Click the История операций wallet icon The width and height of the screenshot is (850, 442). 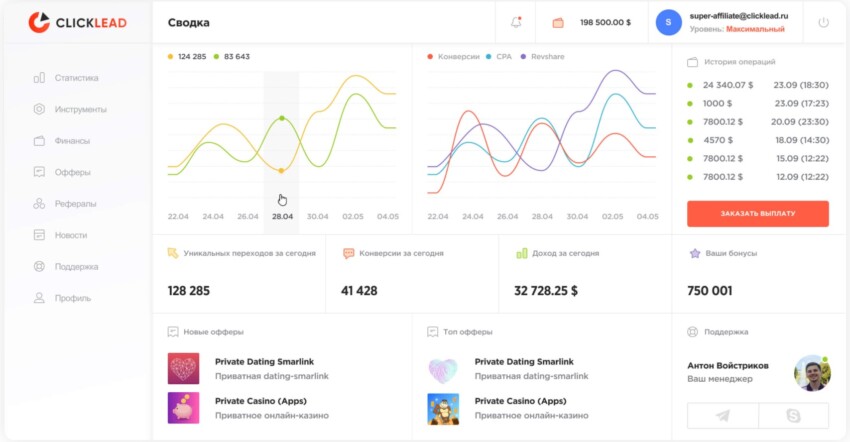coord(692,62)
